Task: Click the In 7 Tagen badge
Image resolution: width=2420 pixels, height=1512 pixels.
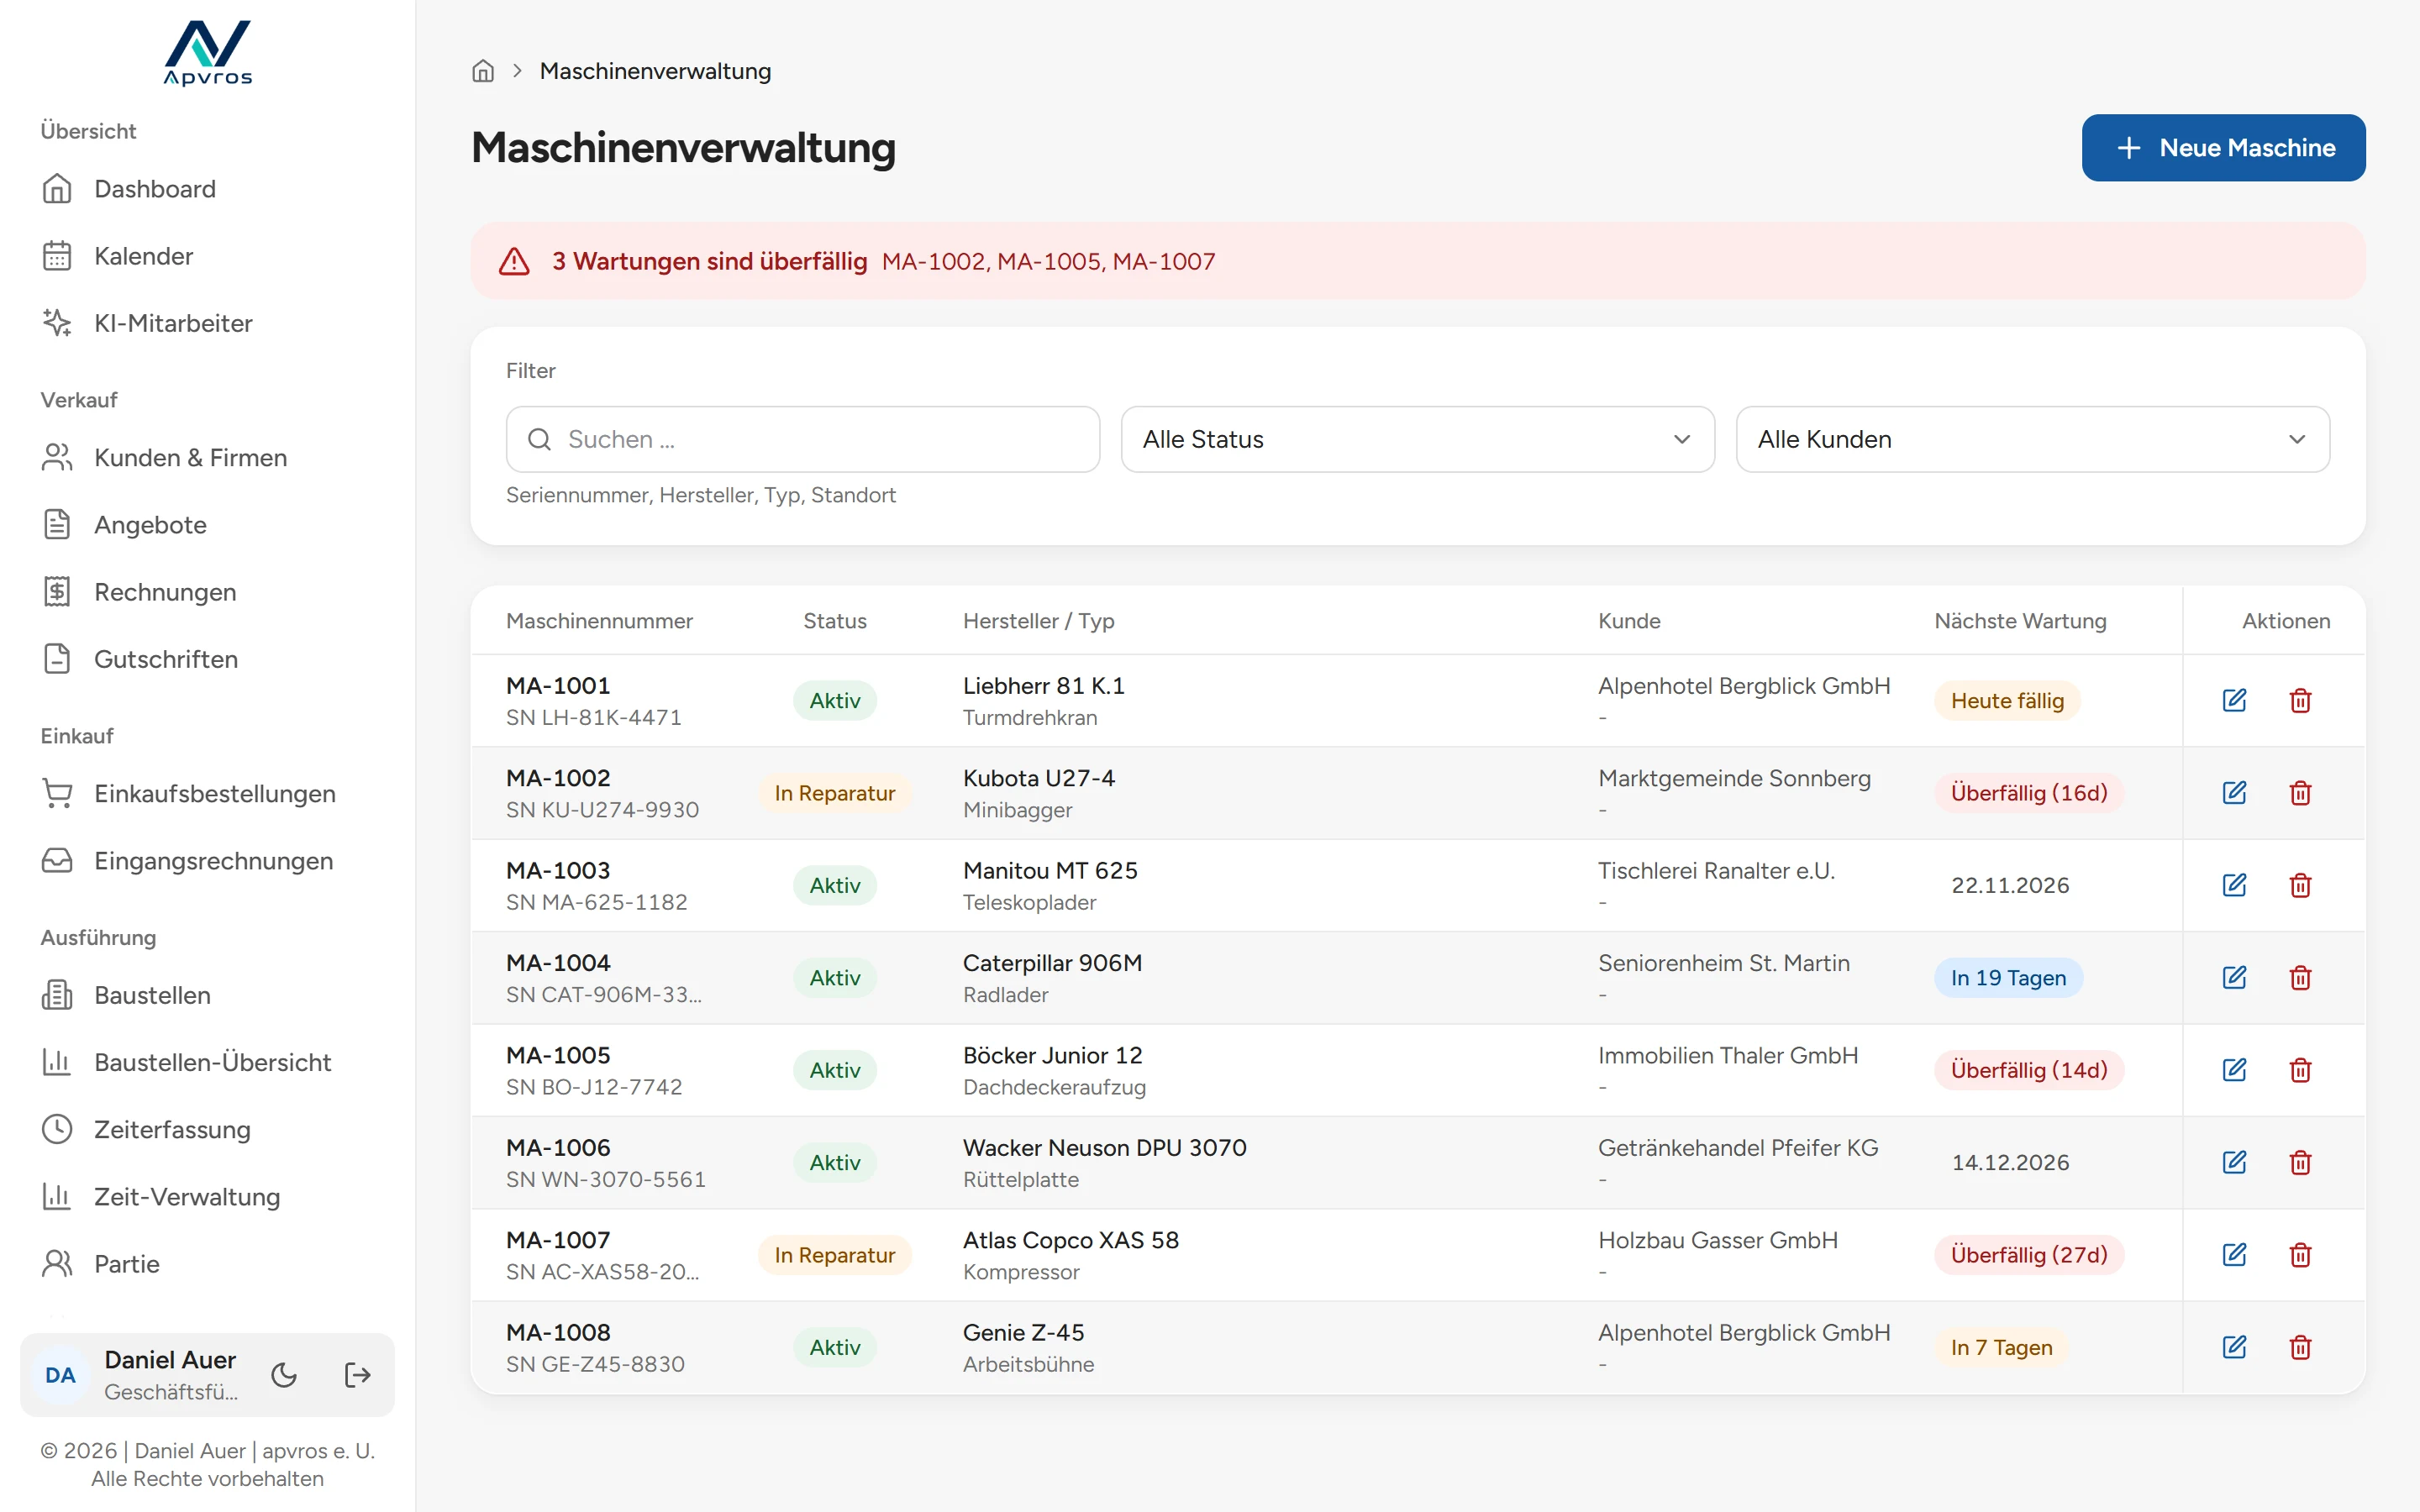Action: [x=2001, y=1347]
